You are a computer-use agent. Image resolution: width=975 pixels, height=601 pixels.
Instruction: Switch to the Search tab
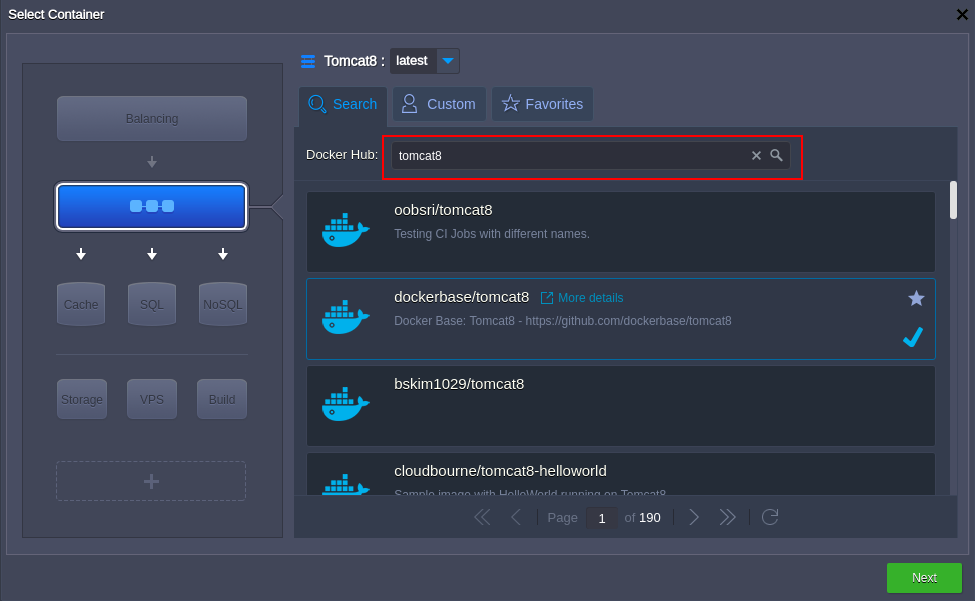[343, 104]
